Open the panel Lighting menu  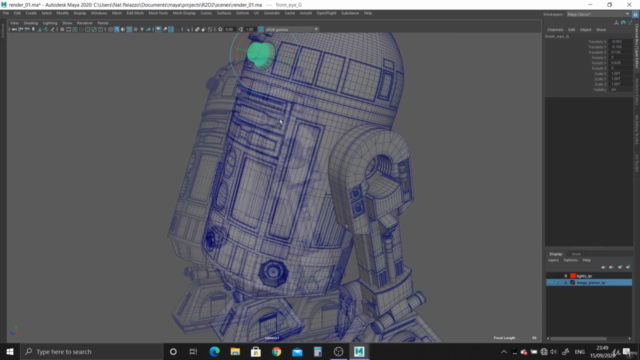(50, 23)
